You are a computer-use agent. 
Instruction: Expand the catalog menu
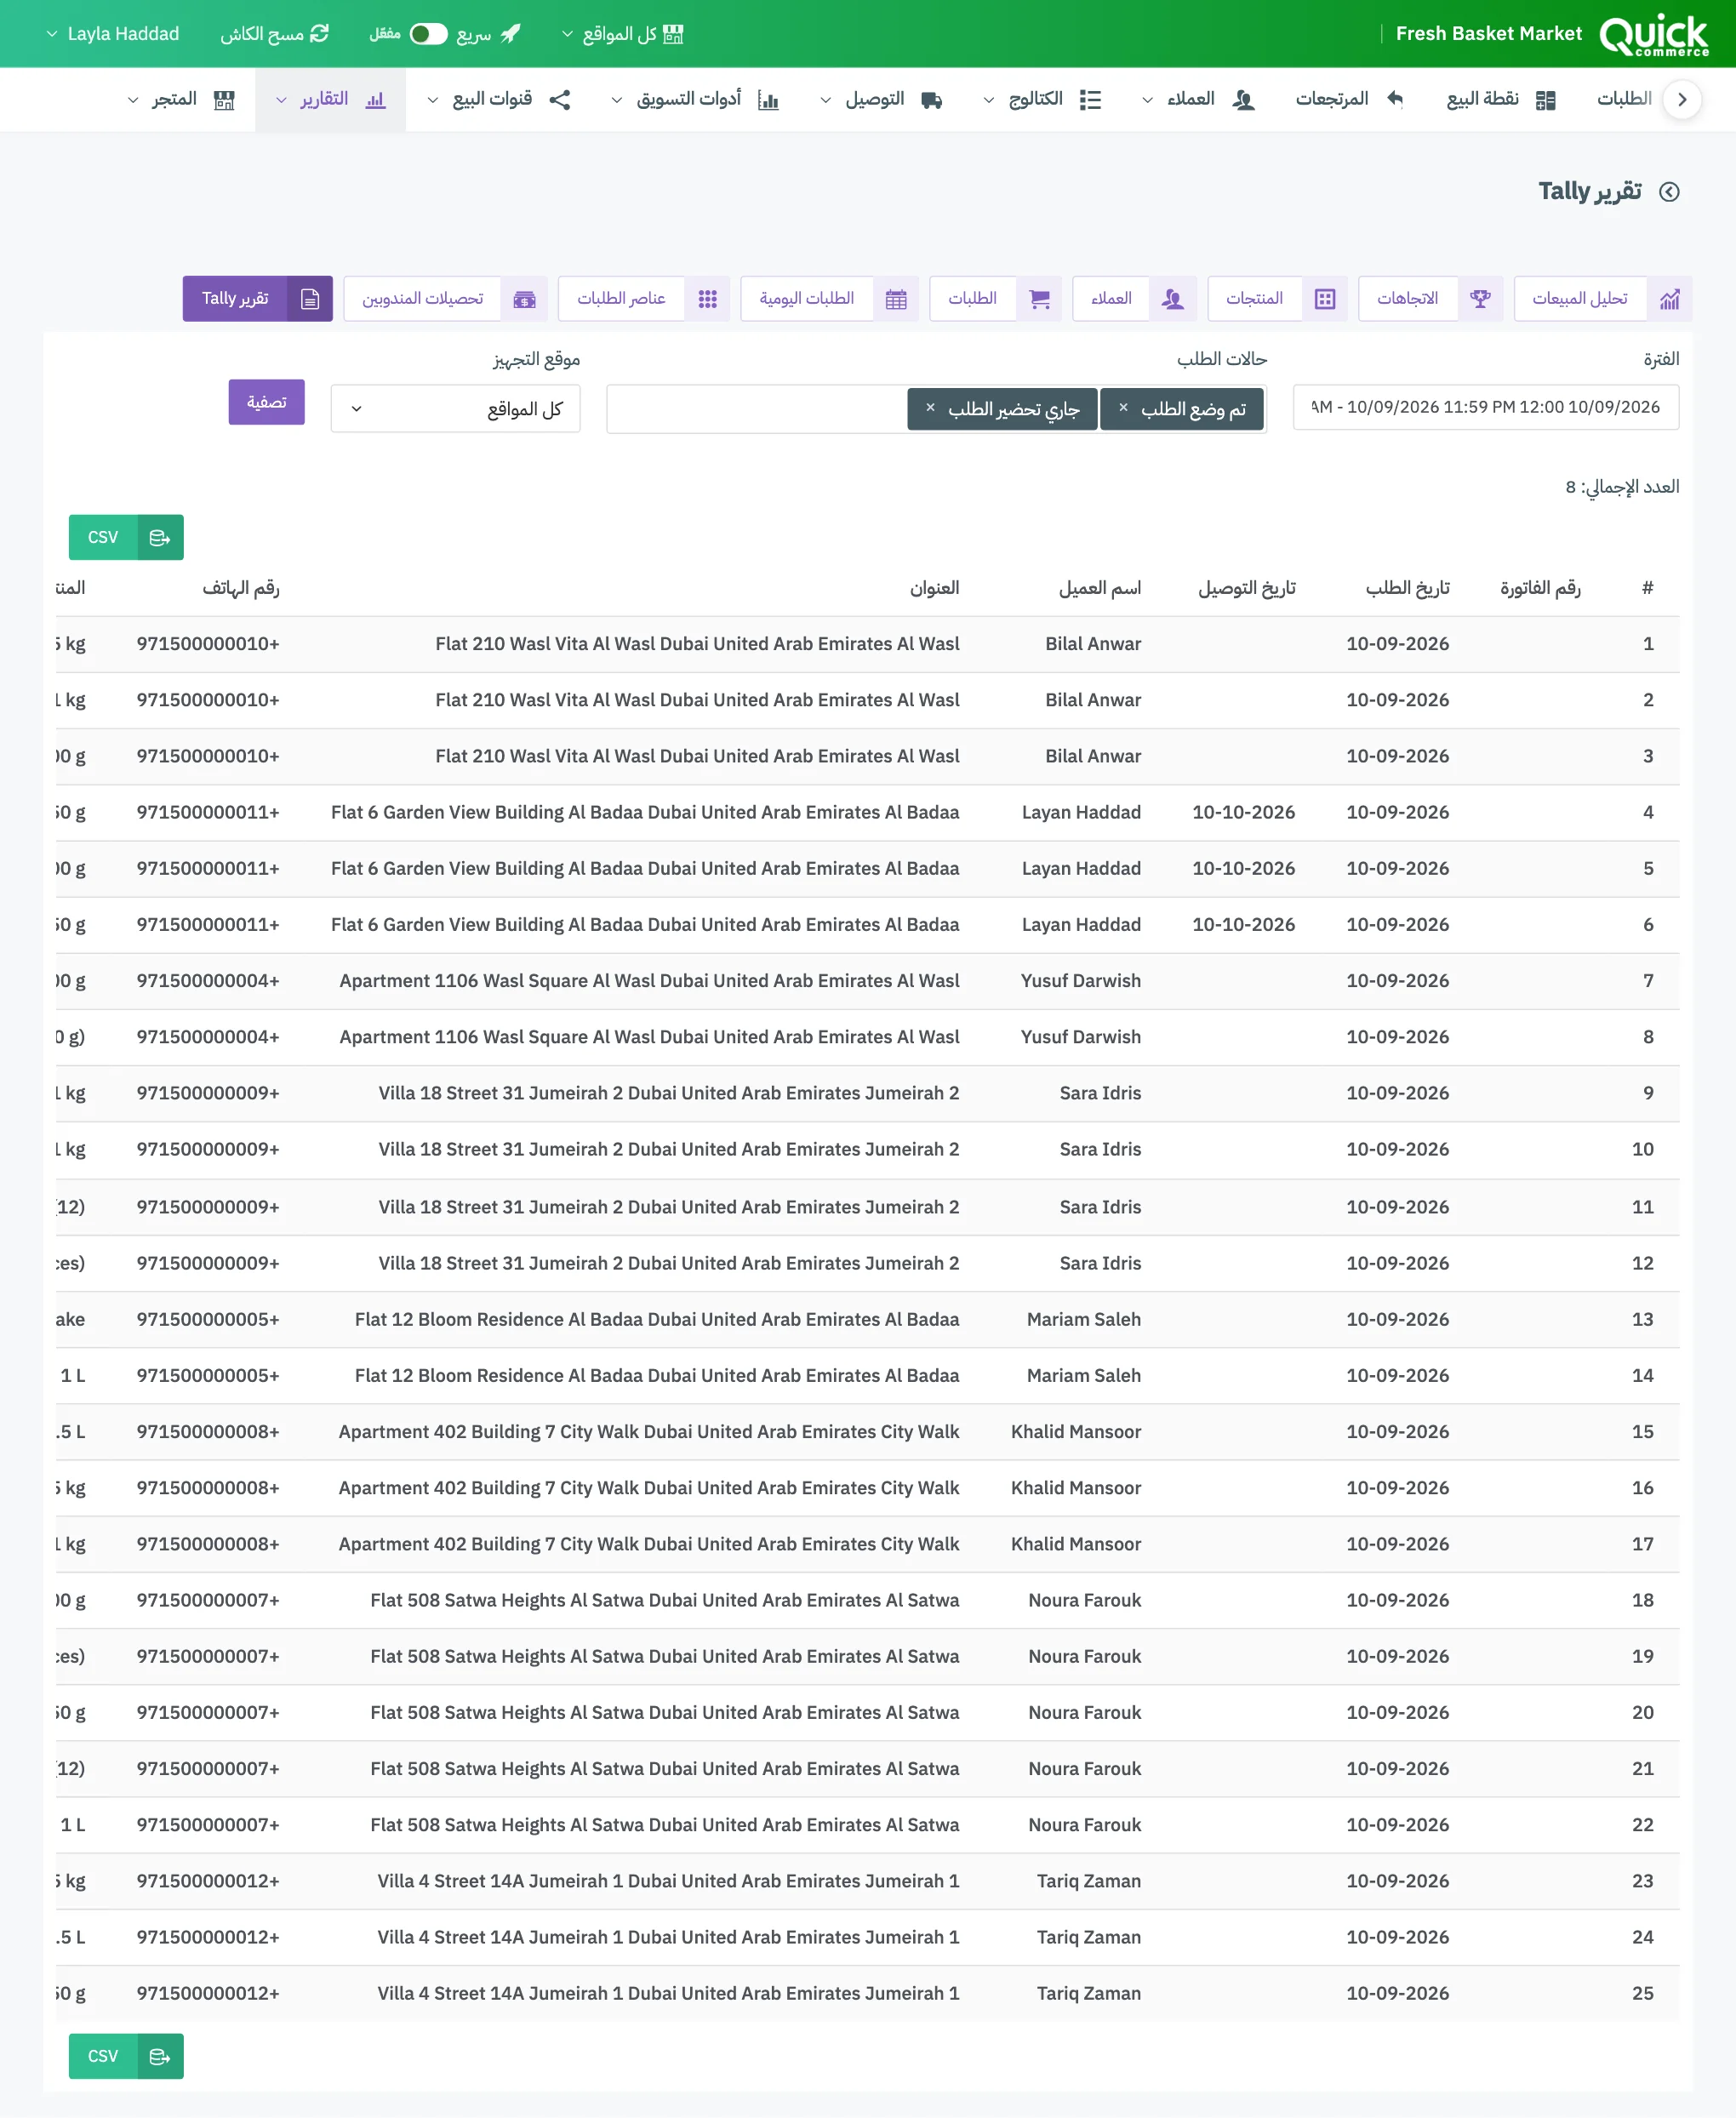click(1042, 100)
